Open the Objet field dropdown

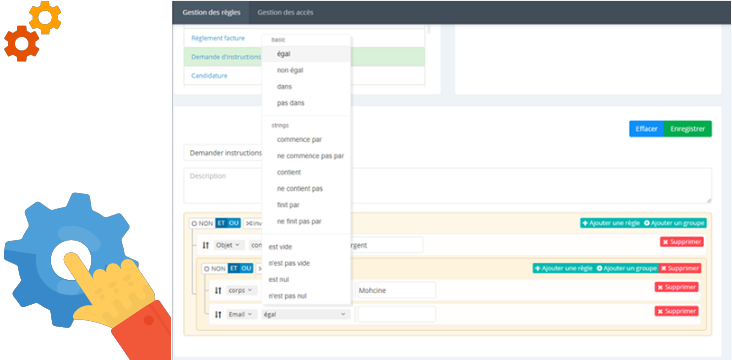(229, 245)
